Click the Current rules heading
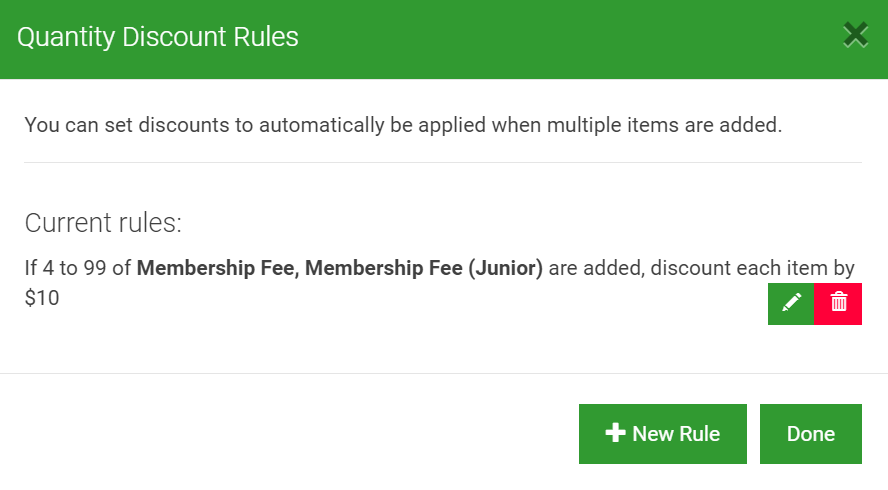The height and width of the screenshot is (490, 888). [x=103, y=223]
